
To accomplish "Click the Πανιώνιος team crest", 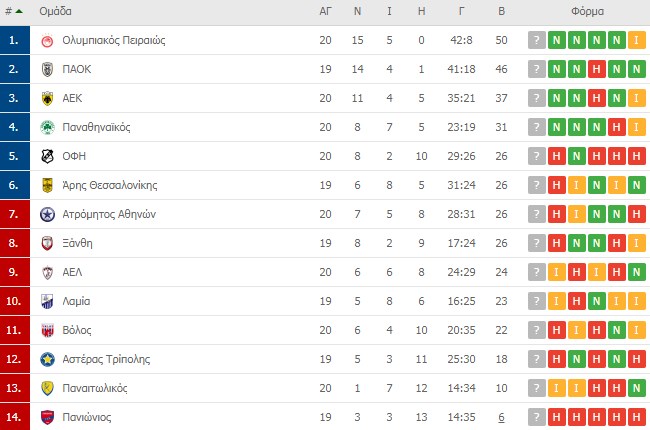I will 47,417.
